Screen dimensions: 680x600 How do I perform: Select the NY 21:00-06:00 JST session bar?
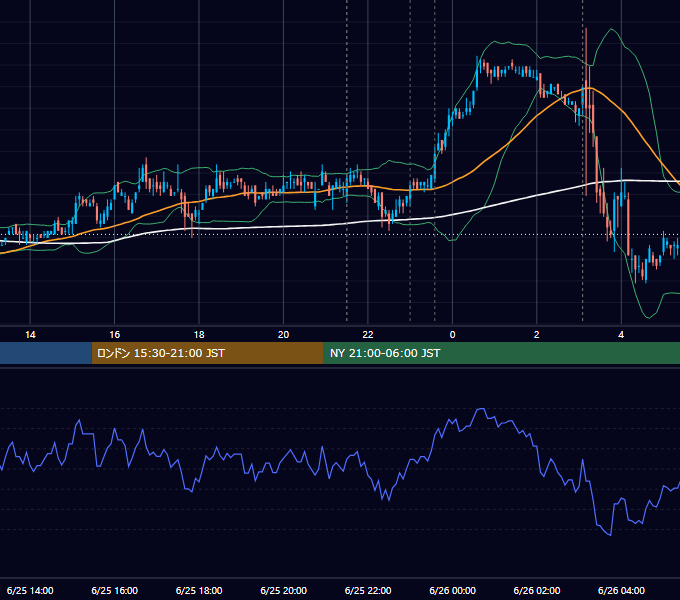502,353
